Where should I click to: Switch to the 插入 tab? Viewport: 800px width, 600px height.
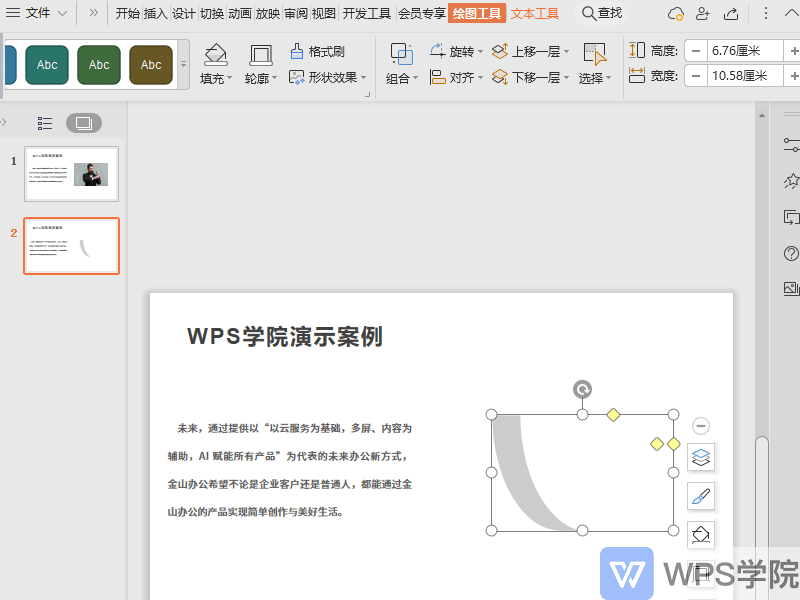[x=156, y=13]
